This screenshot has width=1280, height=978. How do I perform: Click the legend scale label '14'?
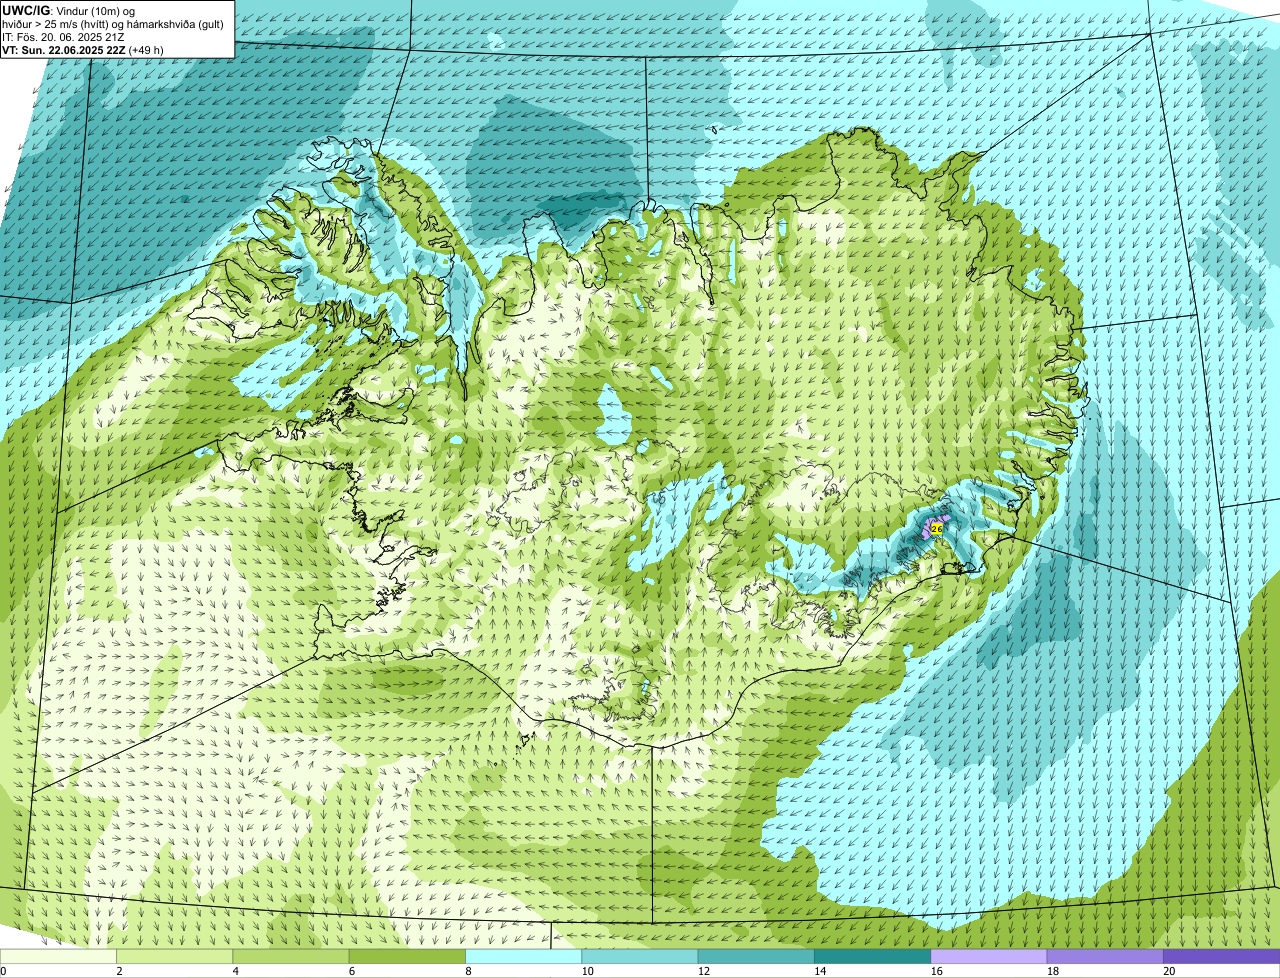click(820, 971)
